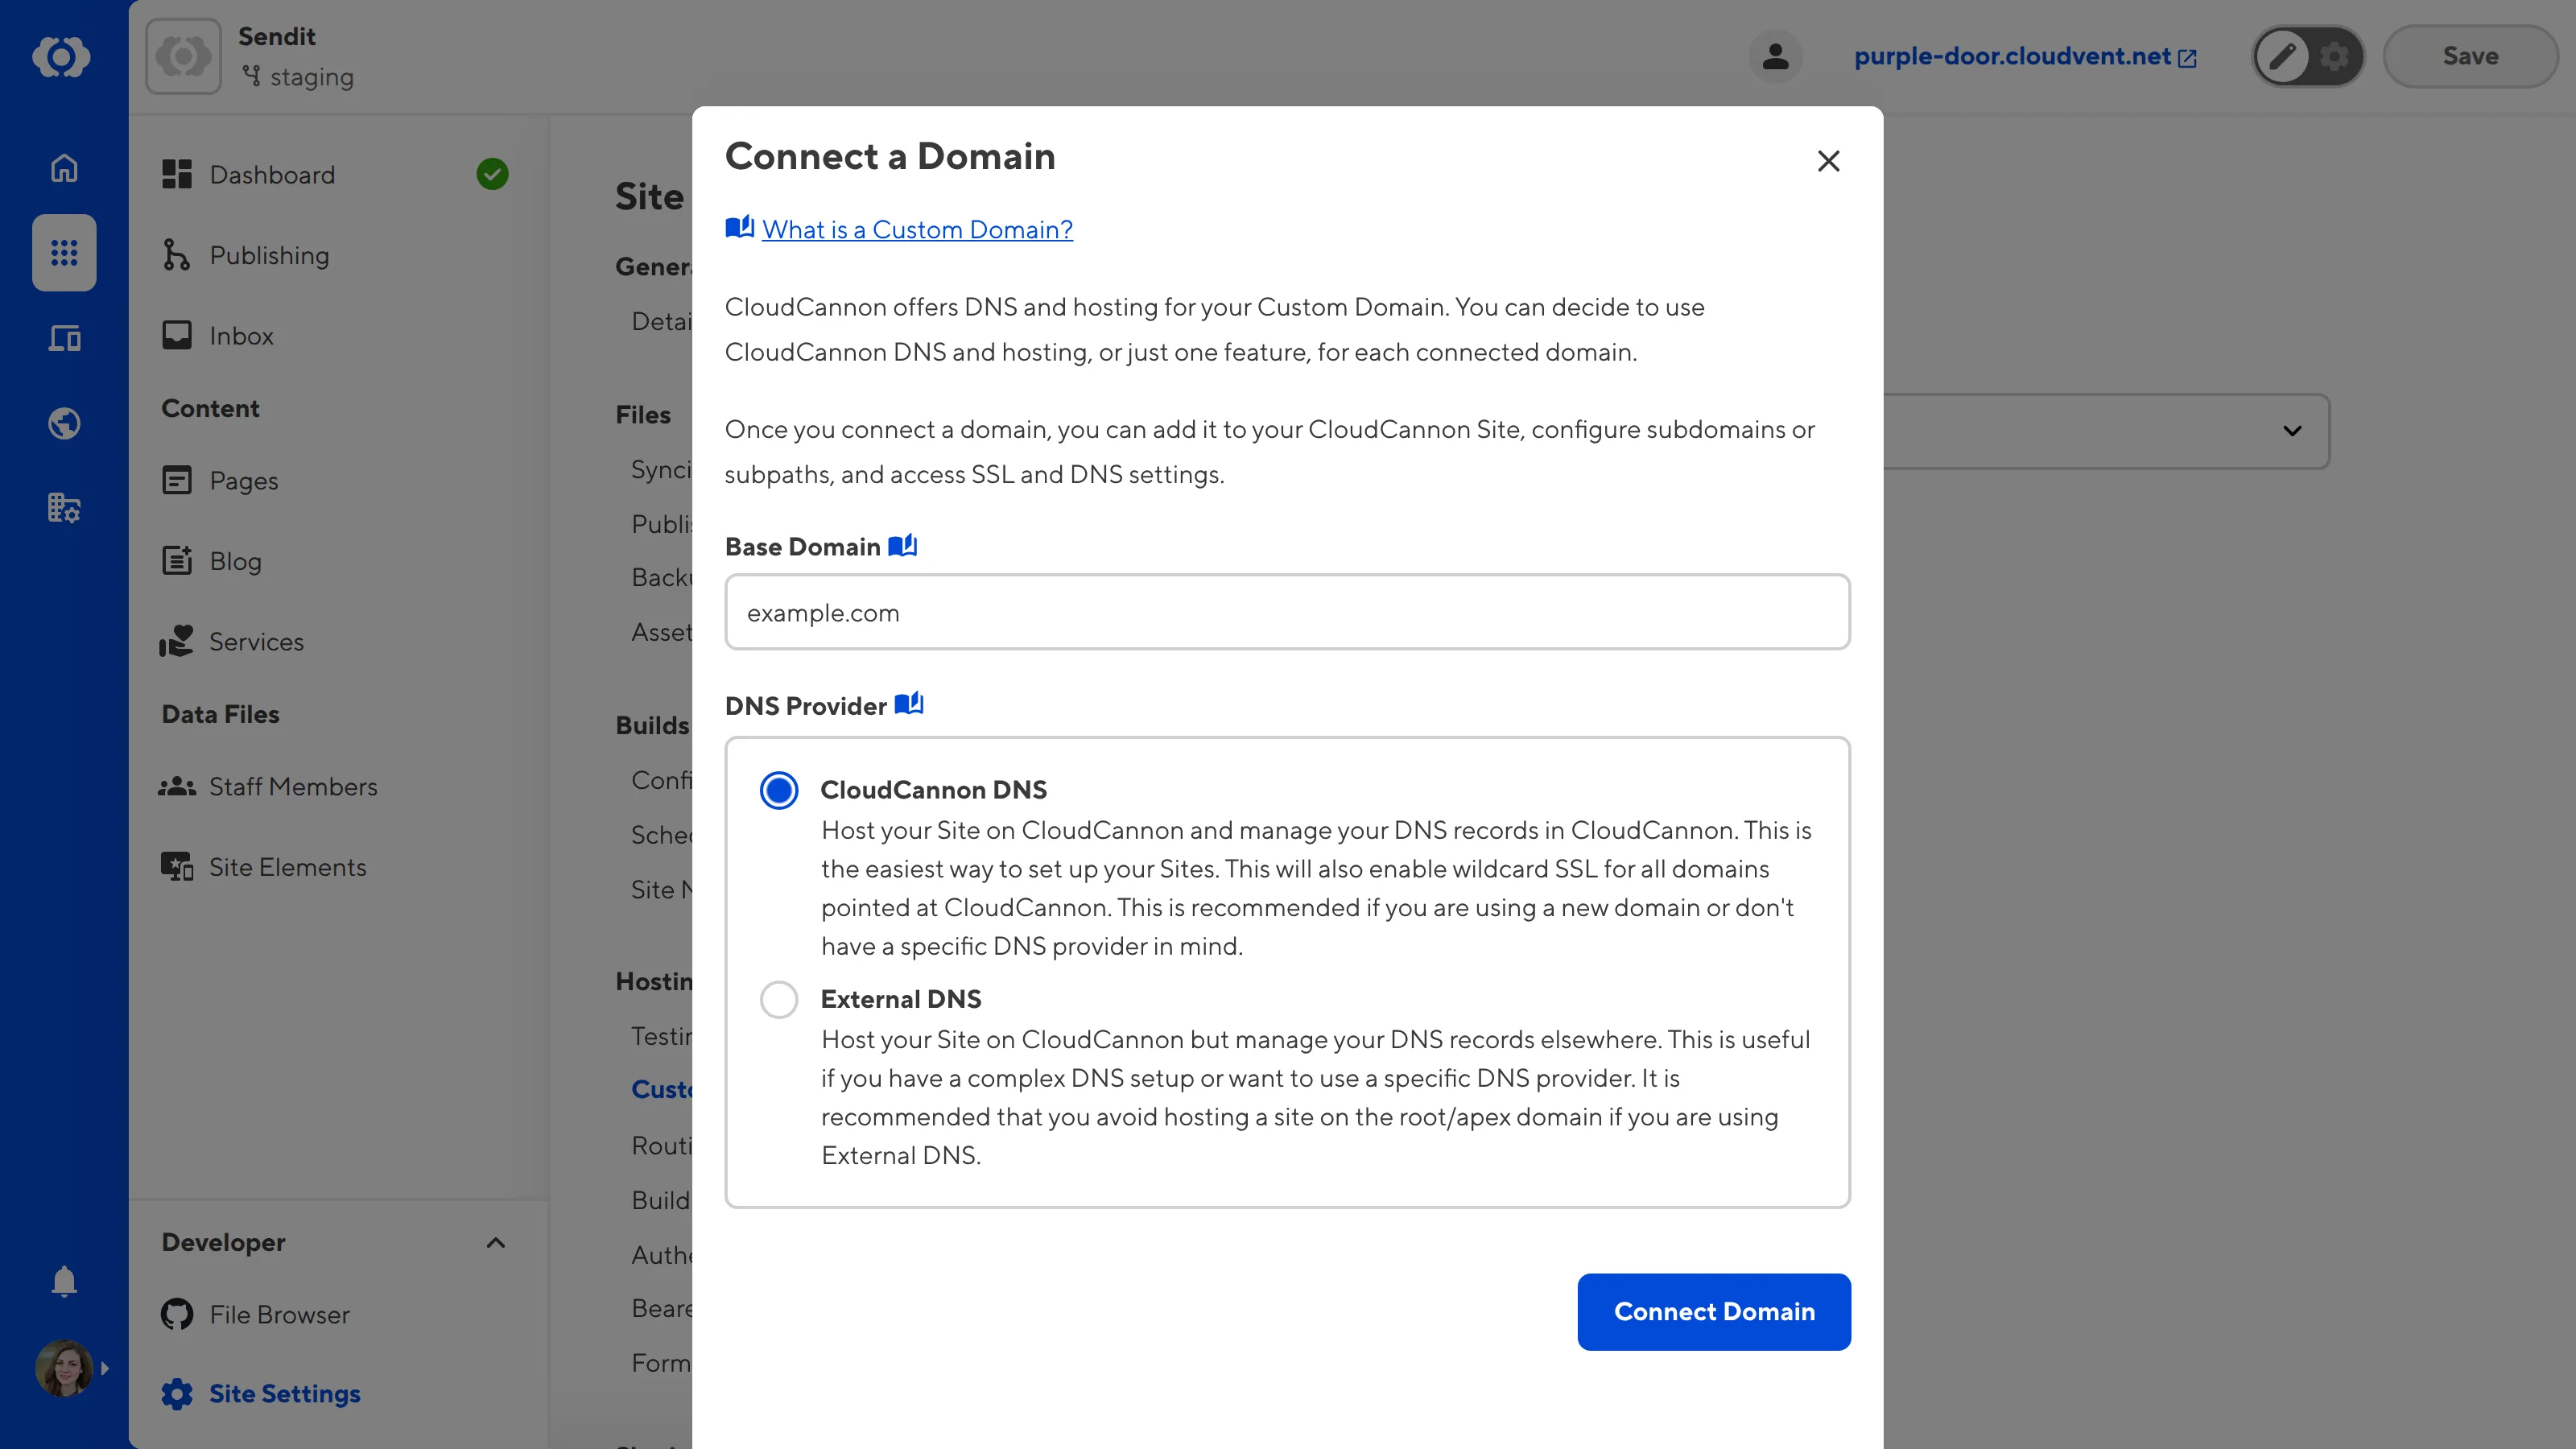This screenshot has width=2576, height=1449.
Task: Open the Inbox icon
Action: [x=177, y=335]
